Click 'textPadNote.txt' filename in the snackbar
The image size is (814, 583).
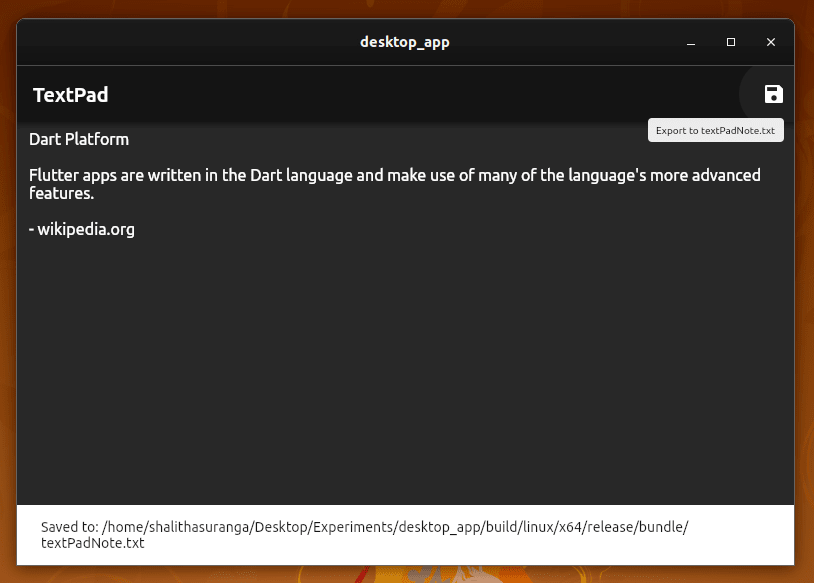pos(93,543)
